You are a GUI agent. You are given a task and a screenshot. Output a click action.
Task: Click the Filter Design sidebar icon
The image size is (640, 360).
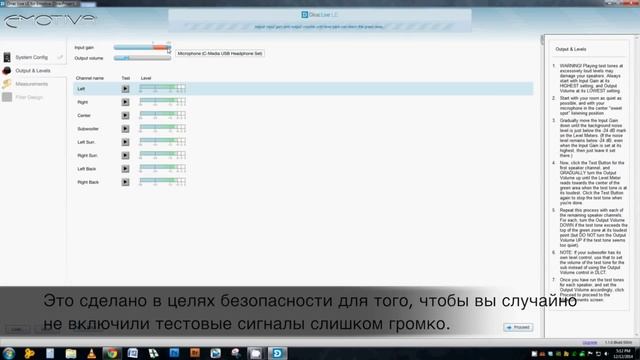(x=7, y=97)
